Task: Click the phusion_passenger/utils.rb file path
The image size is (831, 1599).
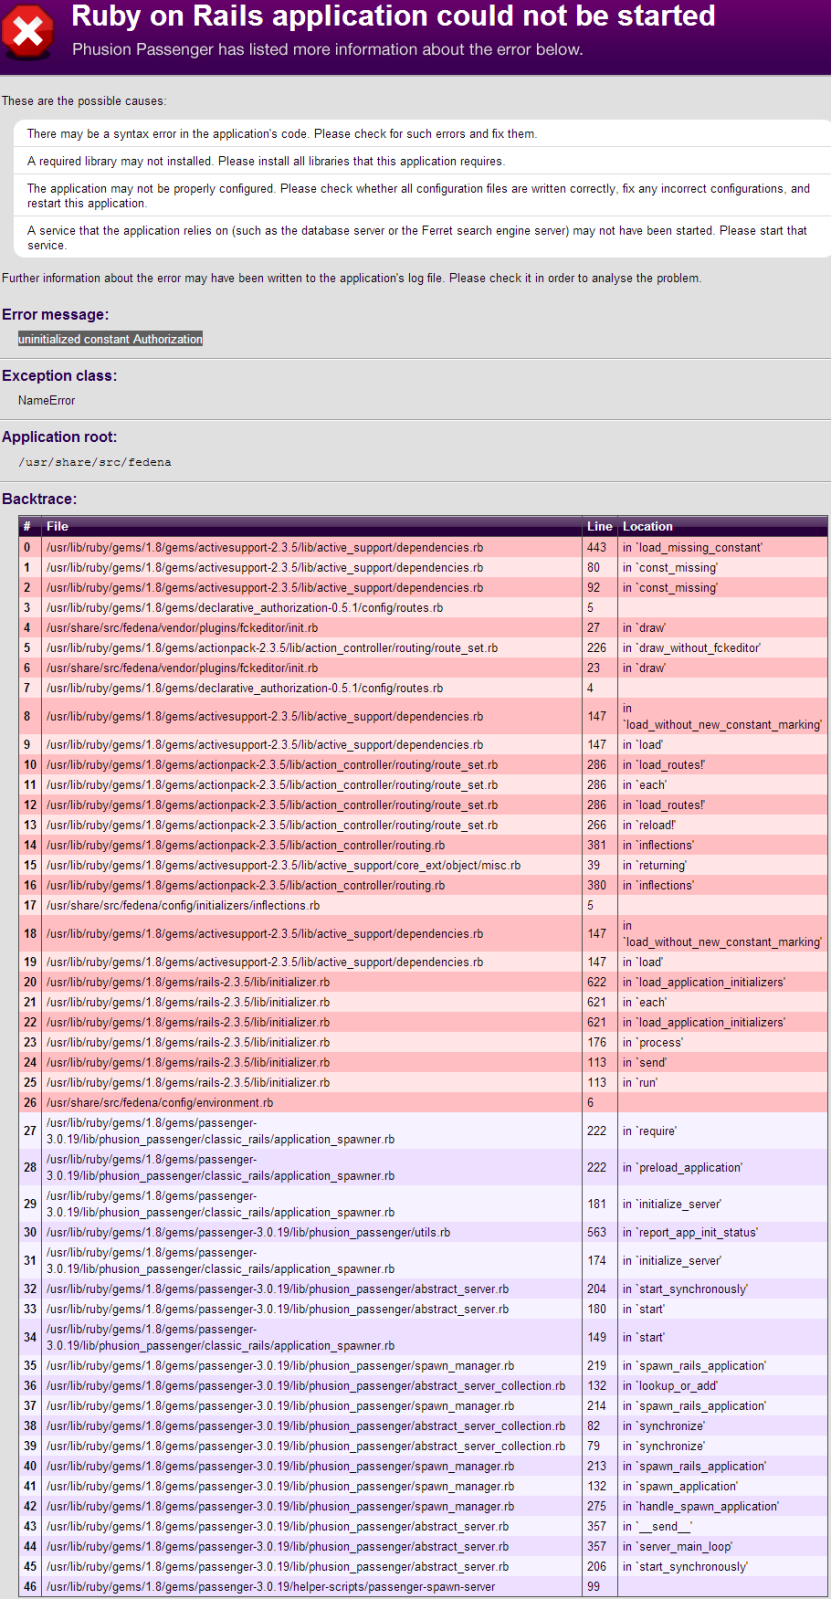Action: point(248,1232)
